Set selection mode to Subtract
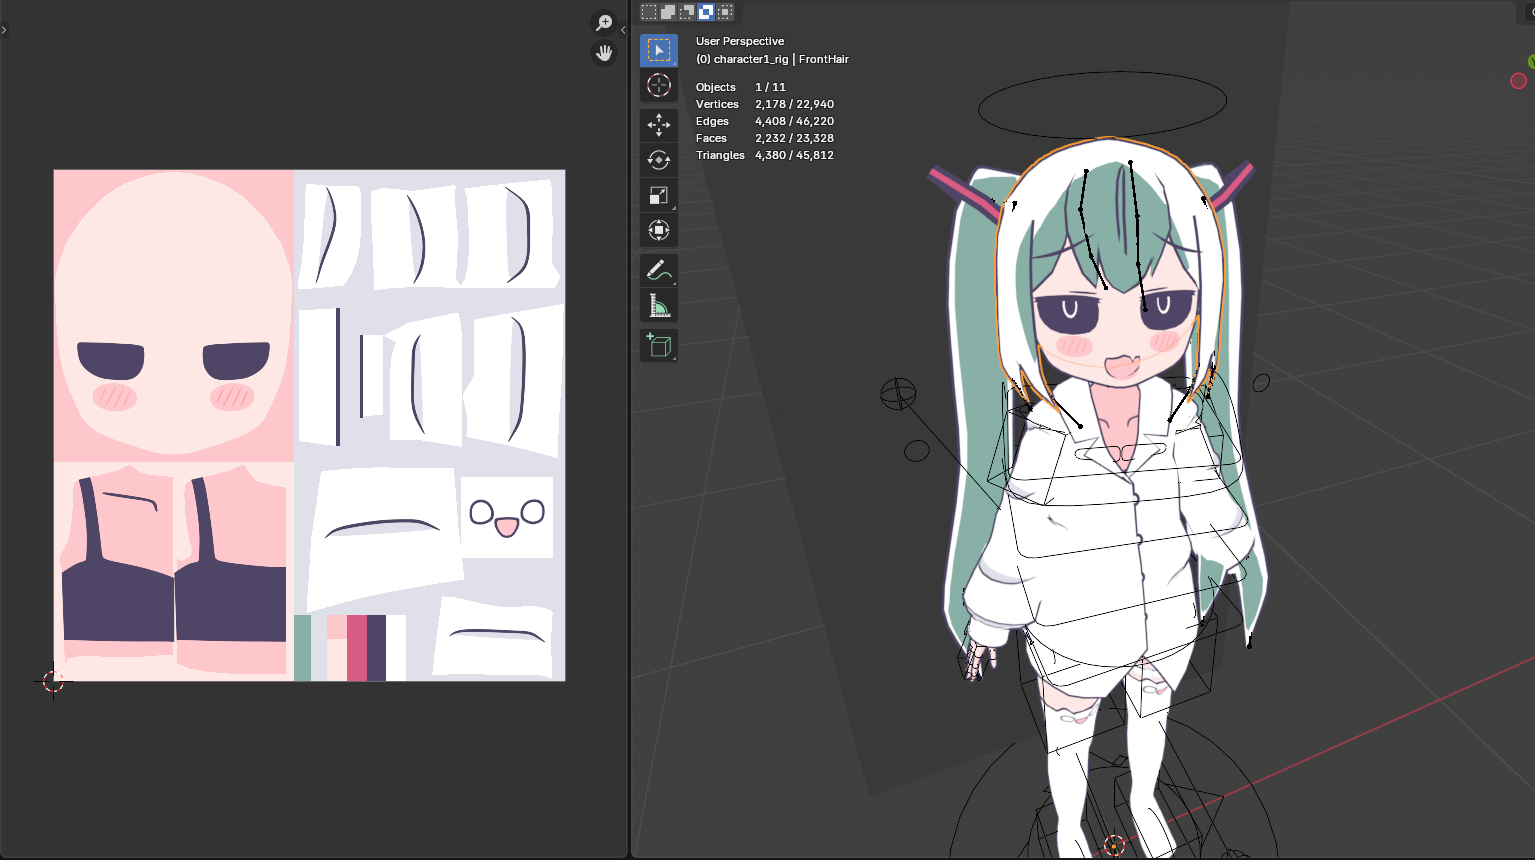Viewport: 1535px width, 860px height. point(687,12)
